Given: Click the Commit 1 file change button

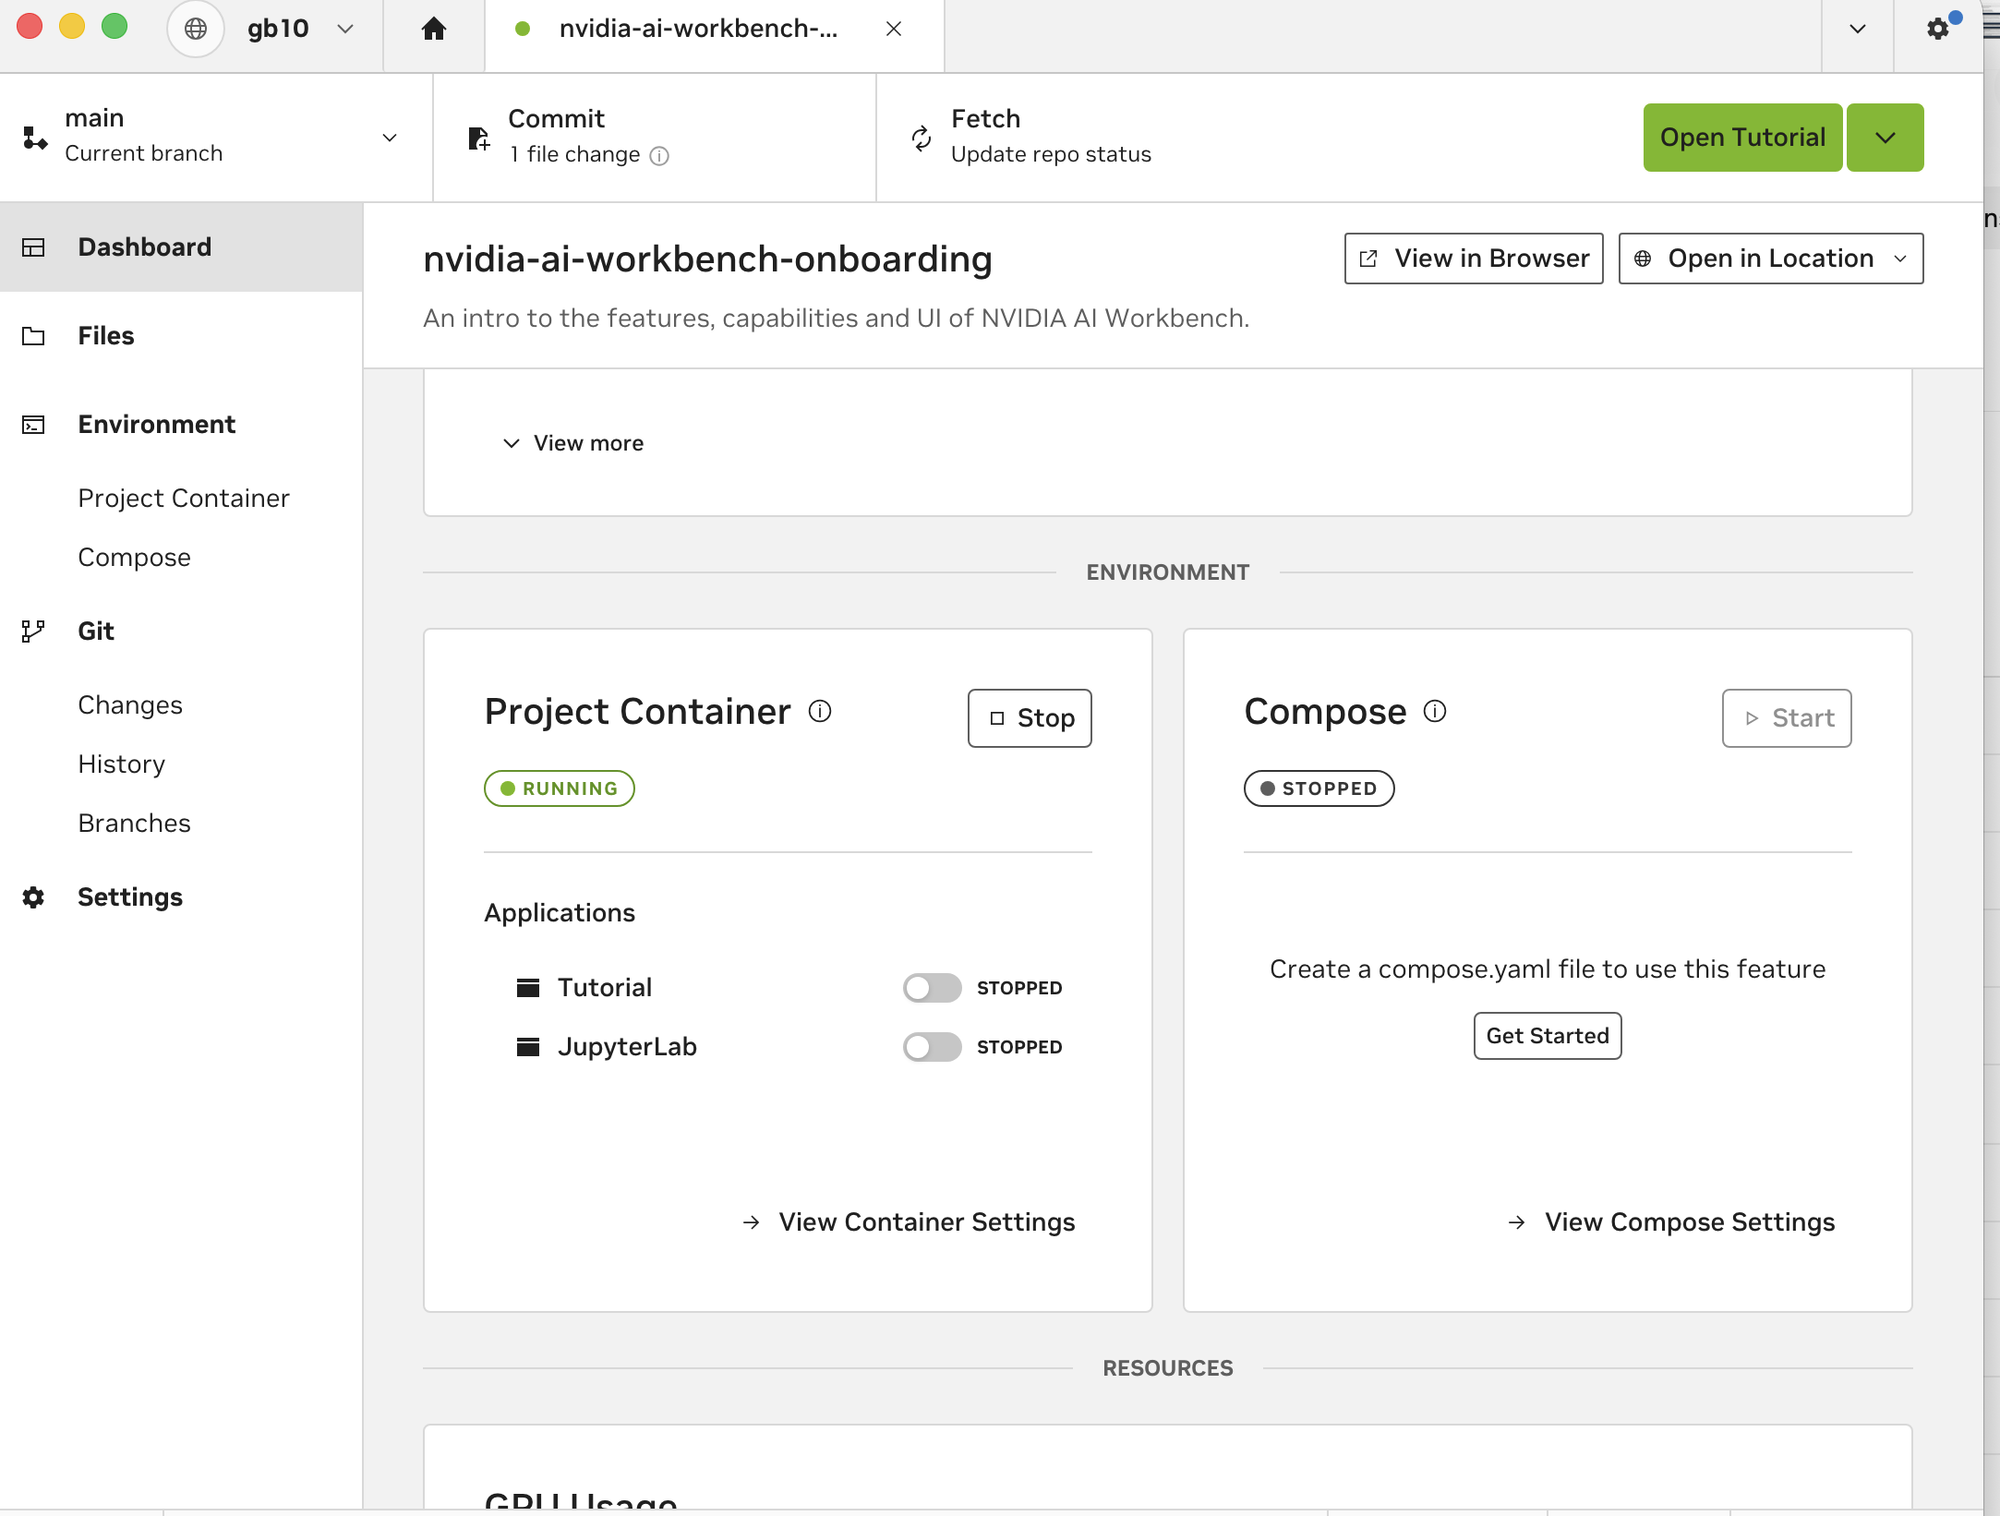Looking at the screenshot, I should click(655, 138).
